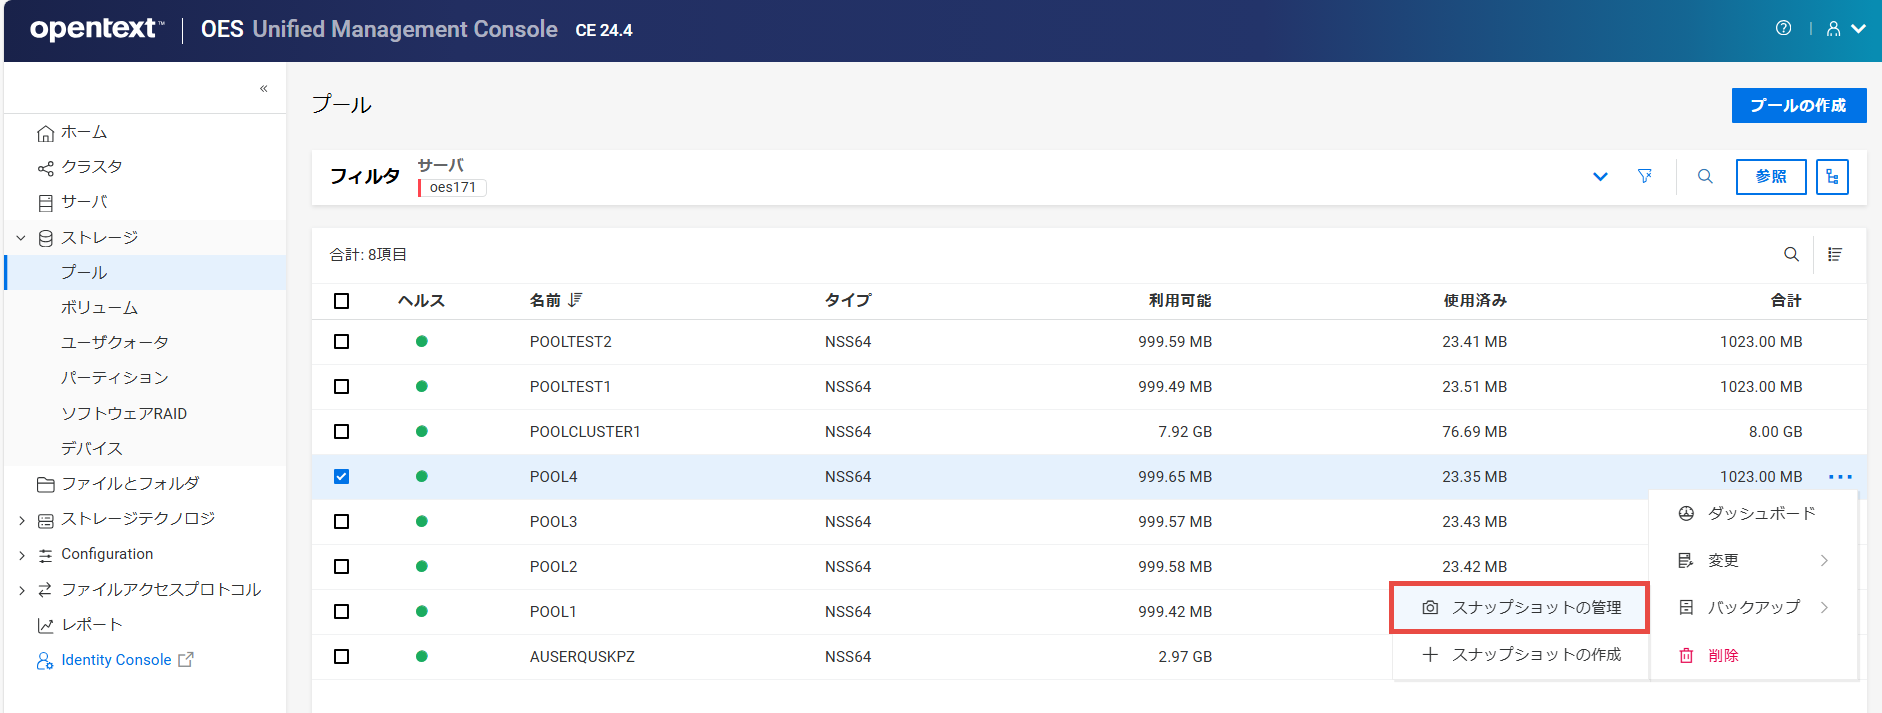Click the help question mark icon
Viewport: 1882px width, 713px height.
coord(1783,28)
